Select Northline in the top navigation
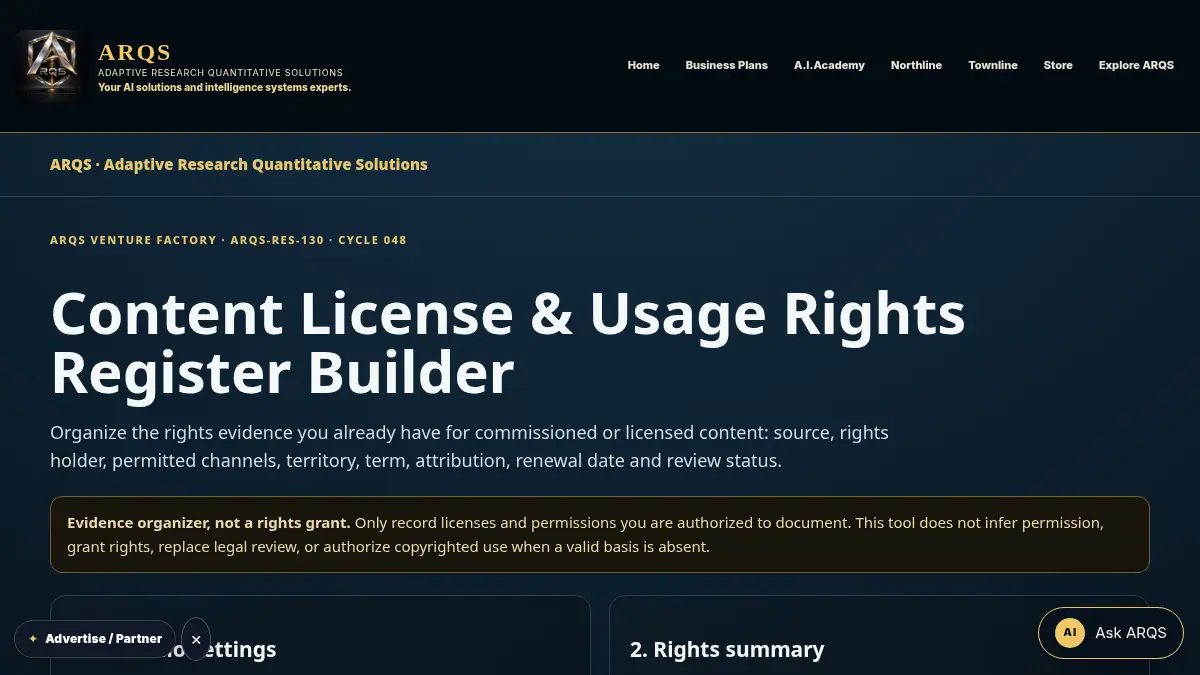This screenshot has height=675, width=1200. 916,65
